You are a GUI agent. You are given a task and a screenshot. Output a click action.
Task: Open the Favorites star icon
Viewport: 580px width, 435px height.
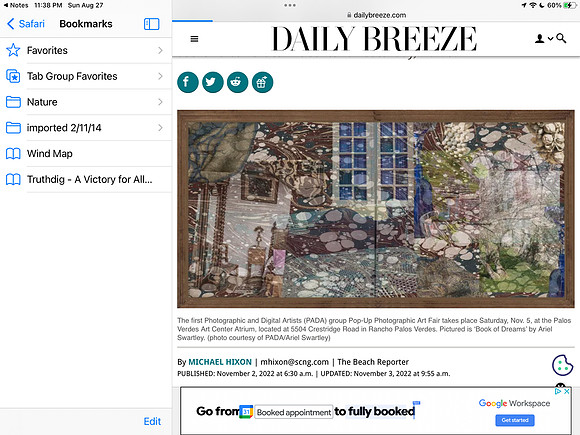13,50
